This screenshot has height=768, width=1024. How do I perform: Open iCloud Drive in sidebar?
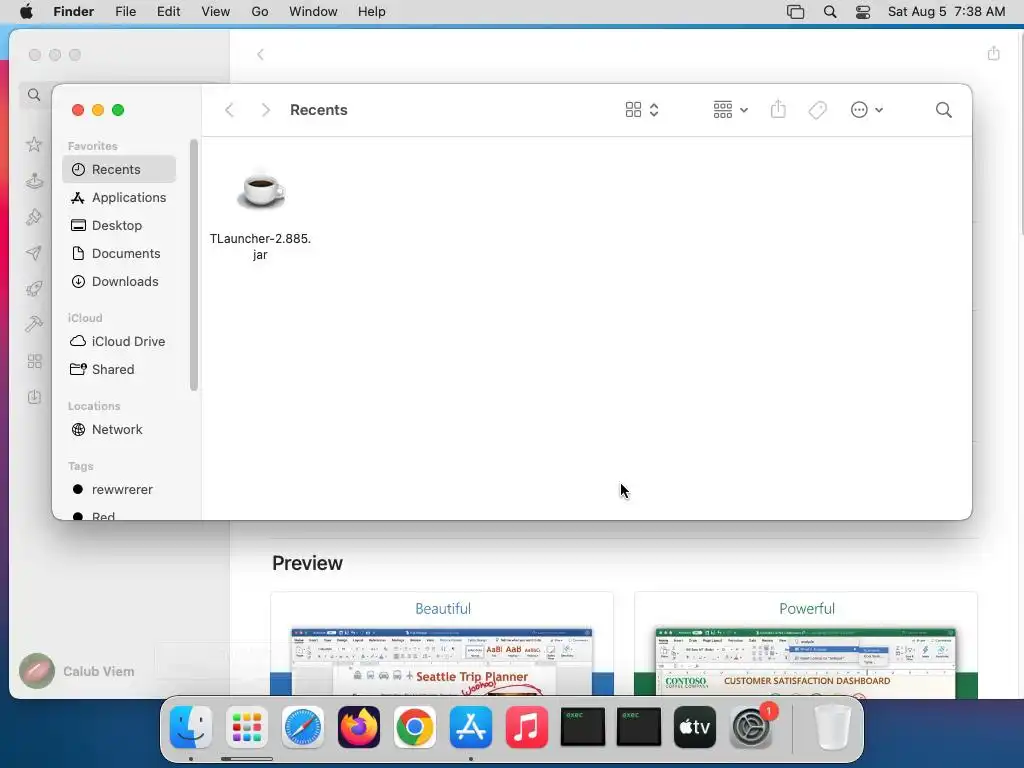click(119, 342)
